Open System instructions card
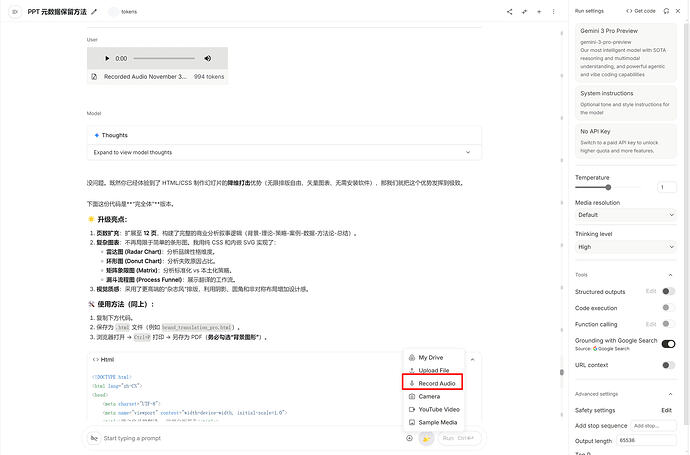 click(626, 103)
